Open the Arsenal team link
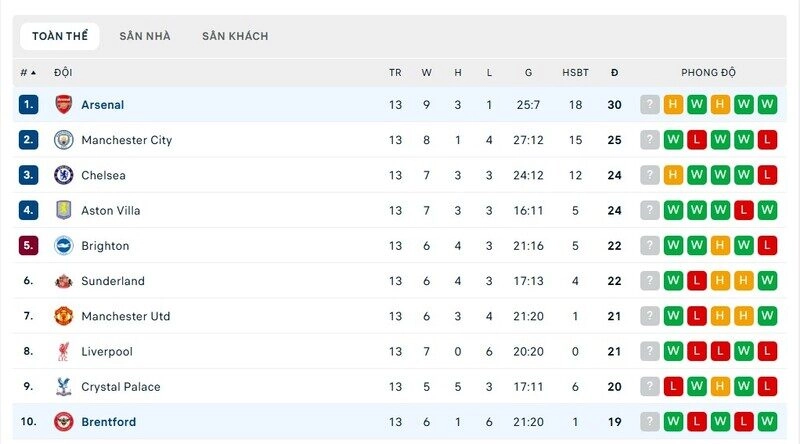 coord(103,104)
